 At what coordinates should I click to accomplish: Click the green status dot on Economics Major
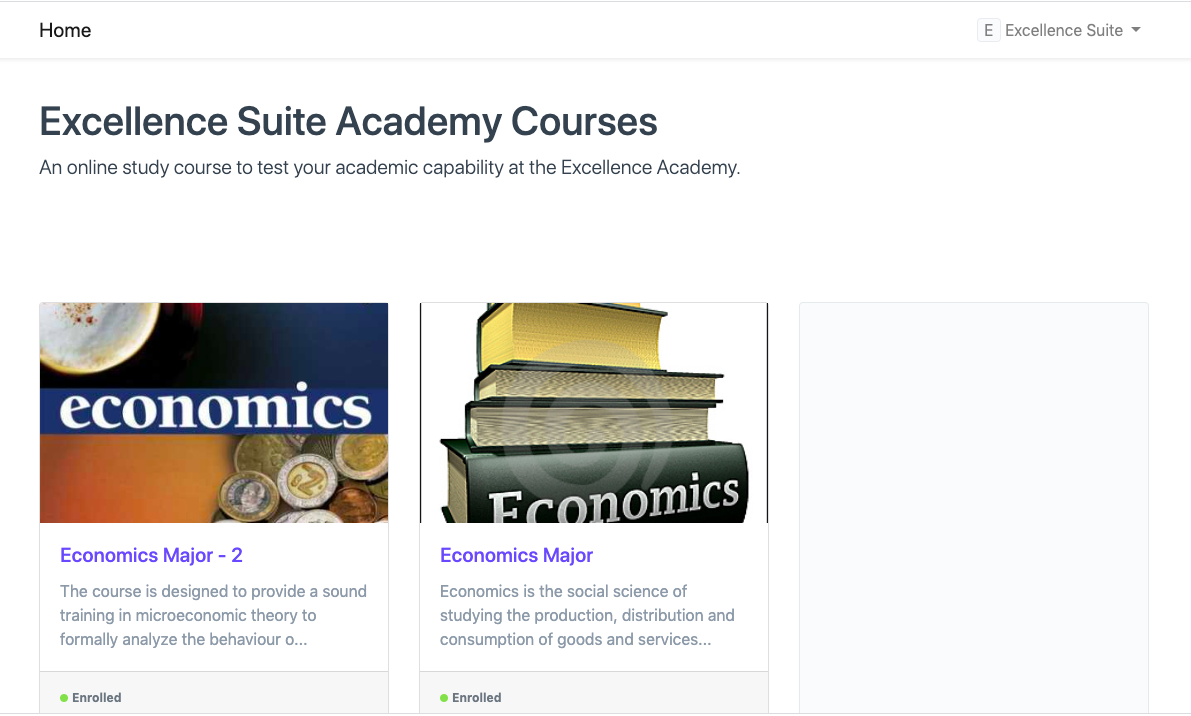[x=444, y=697]
